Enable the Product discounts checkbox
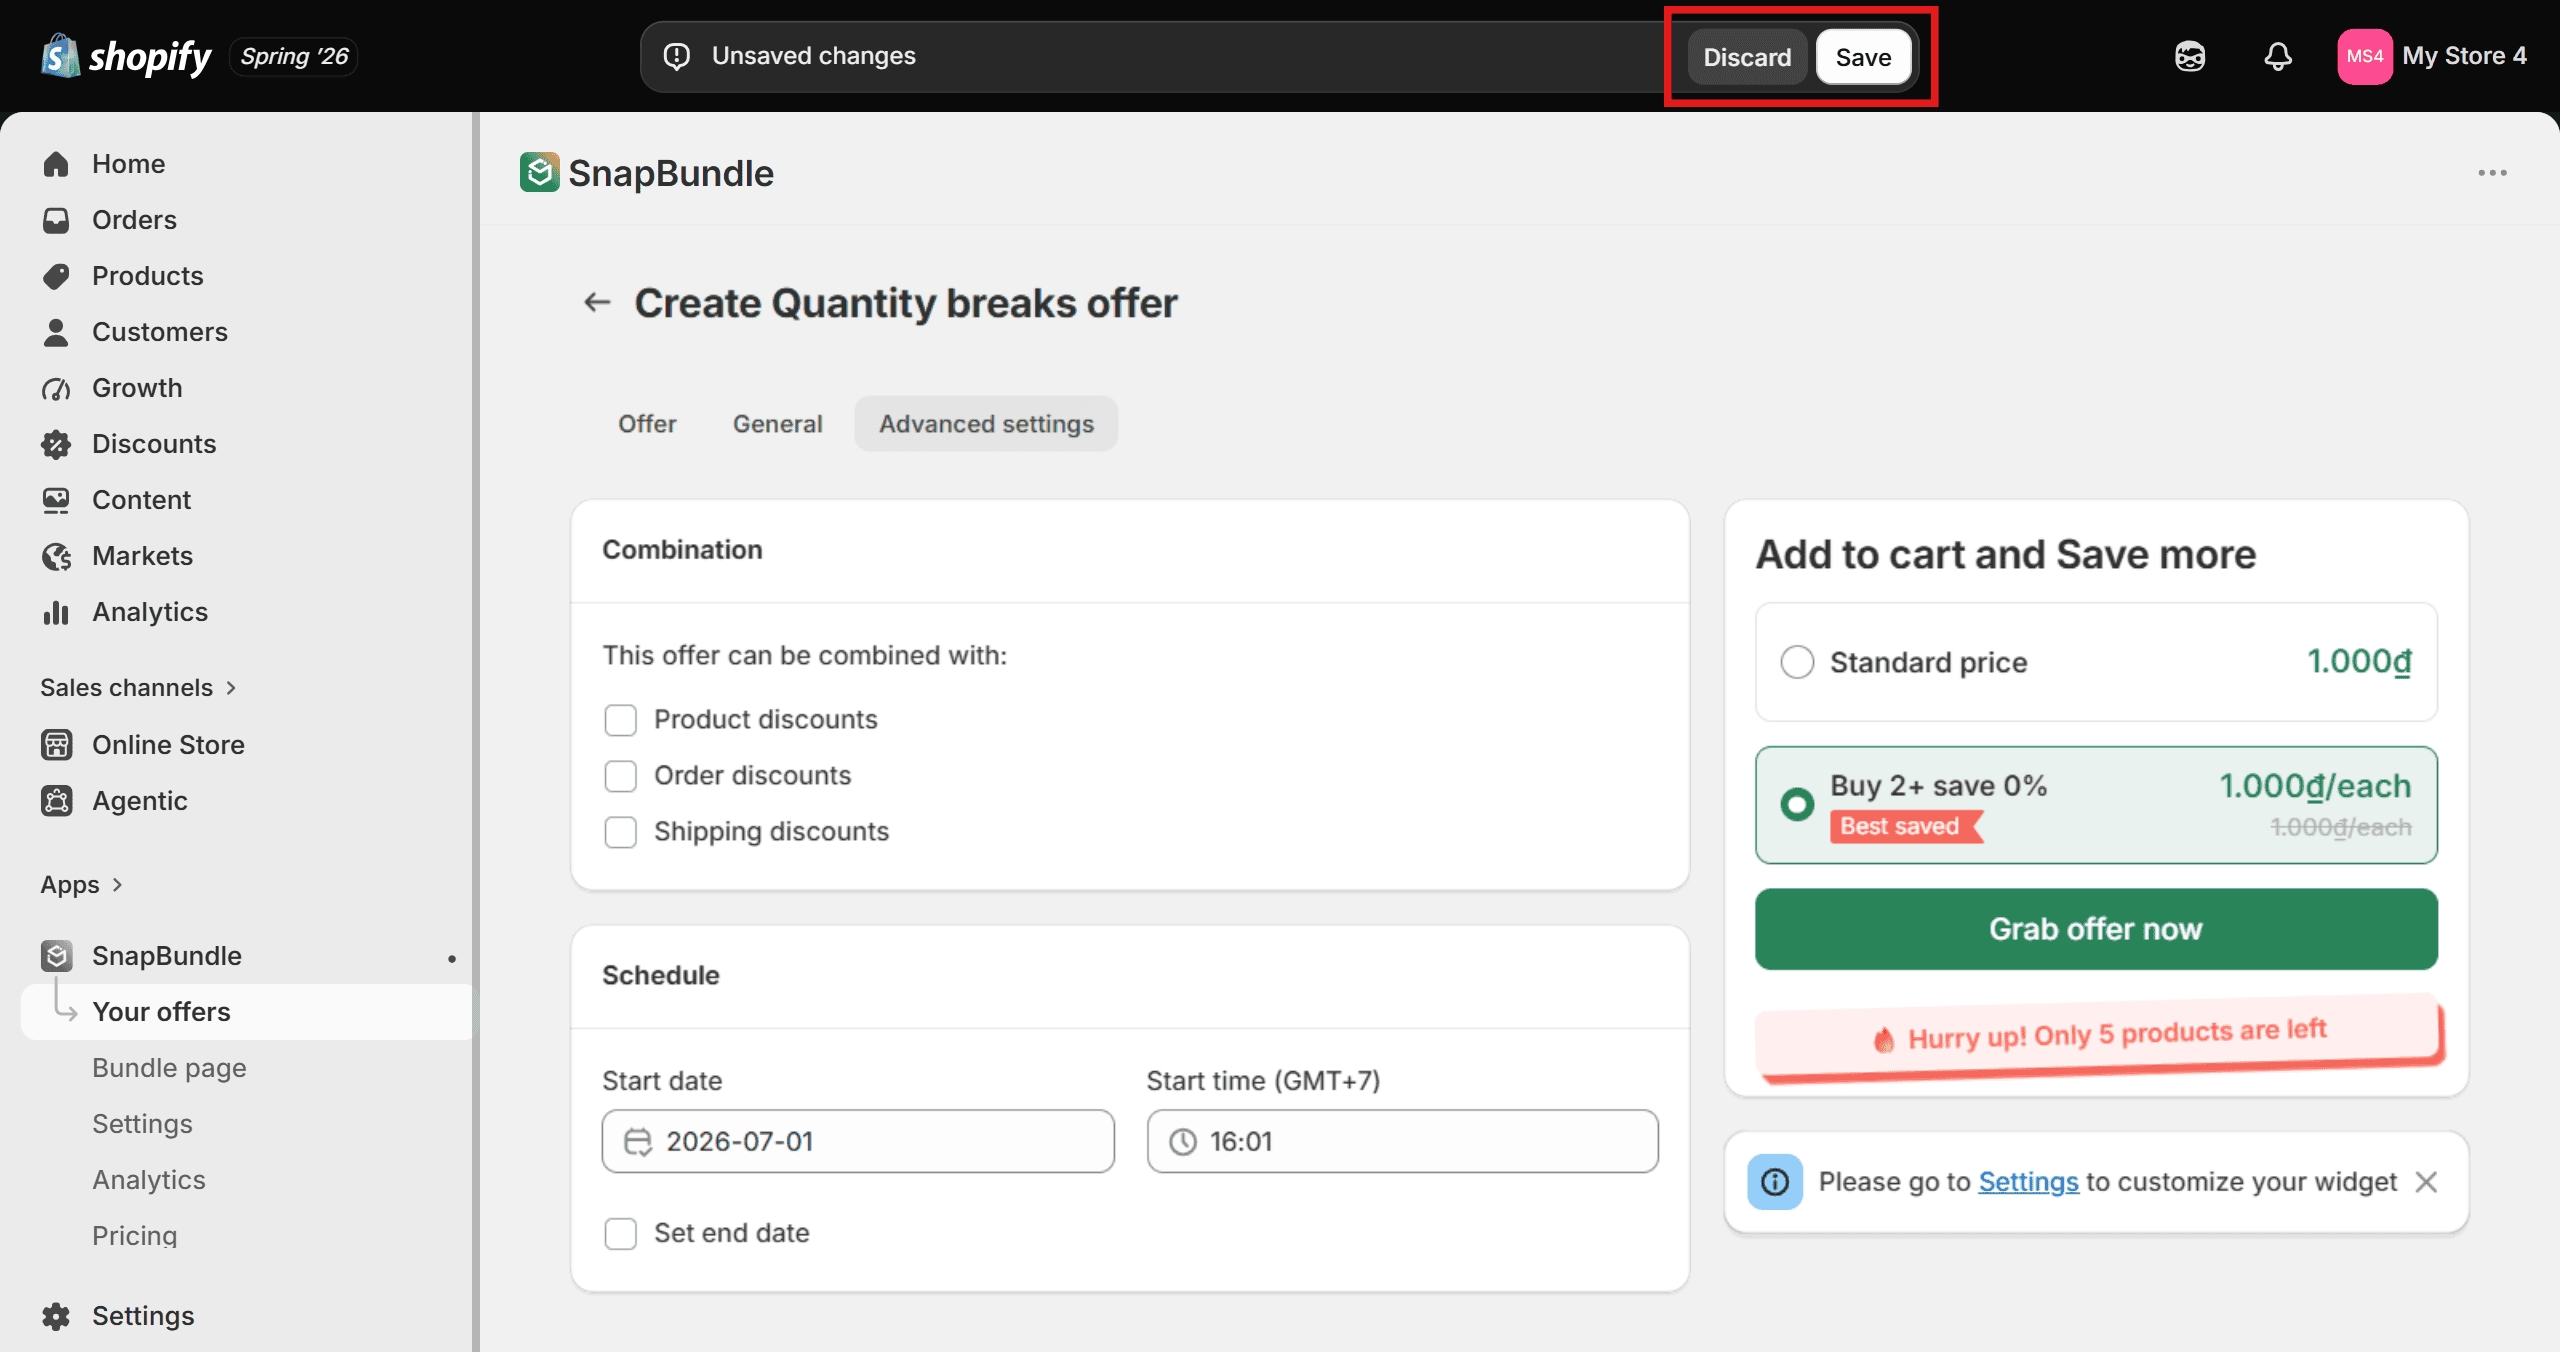The height and width of the screenshot is (1352, 2560). pos(620,720)
